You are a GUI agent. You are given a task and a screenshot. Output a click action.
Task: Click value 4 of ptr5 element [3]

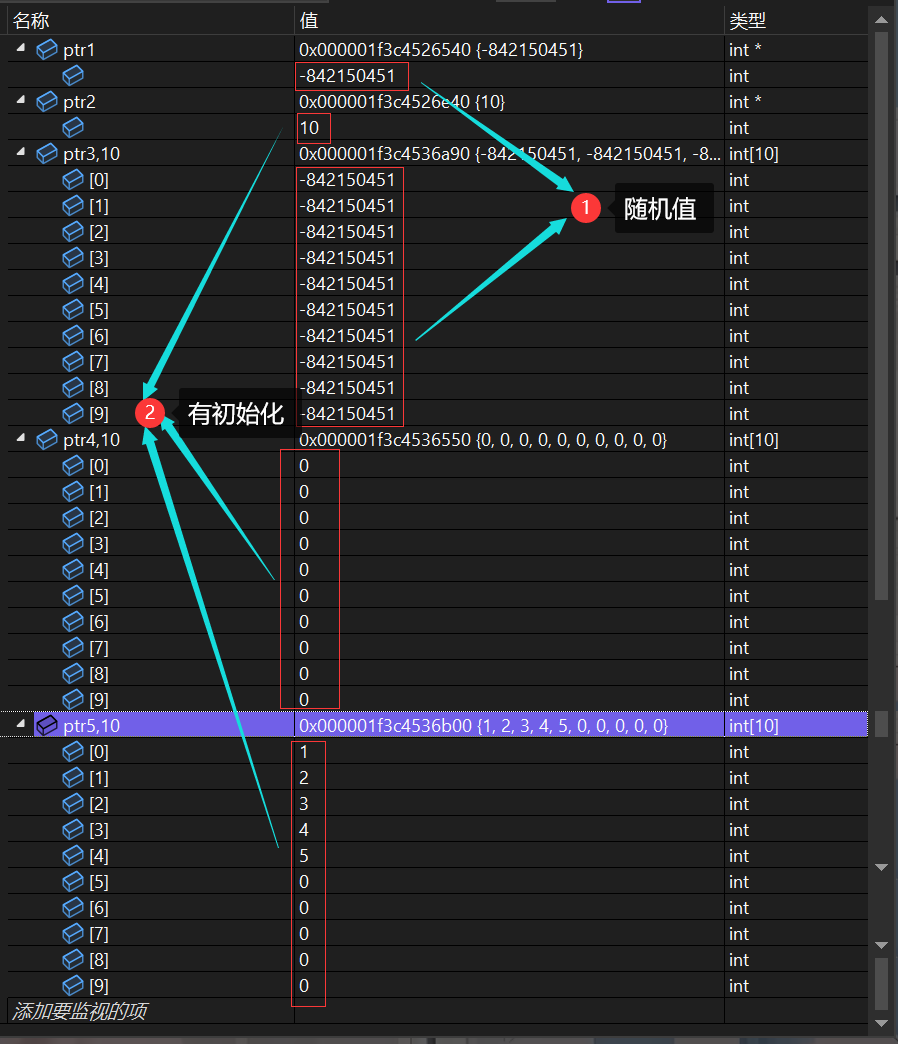304,830
